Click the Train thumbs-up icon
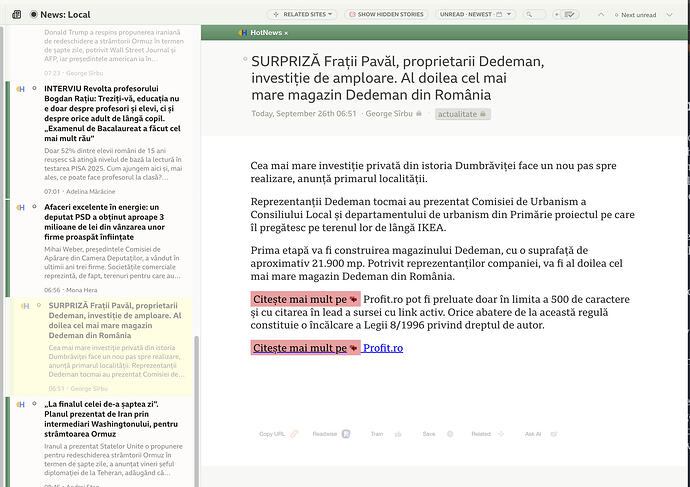This screenshot has height=487, width=690. [398, 434]
